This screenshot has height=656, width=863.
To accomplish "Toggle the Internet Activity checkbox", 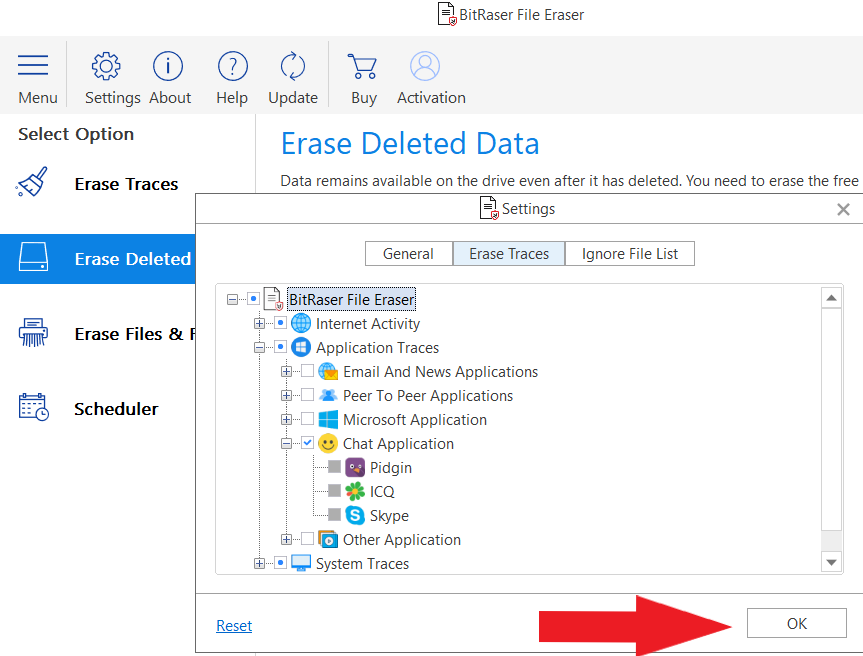I will coord(280,322).
